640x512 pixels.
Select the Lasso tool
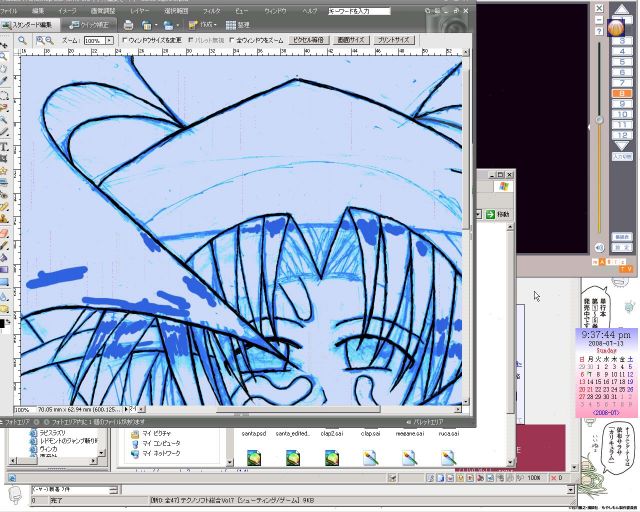4,108
